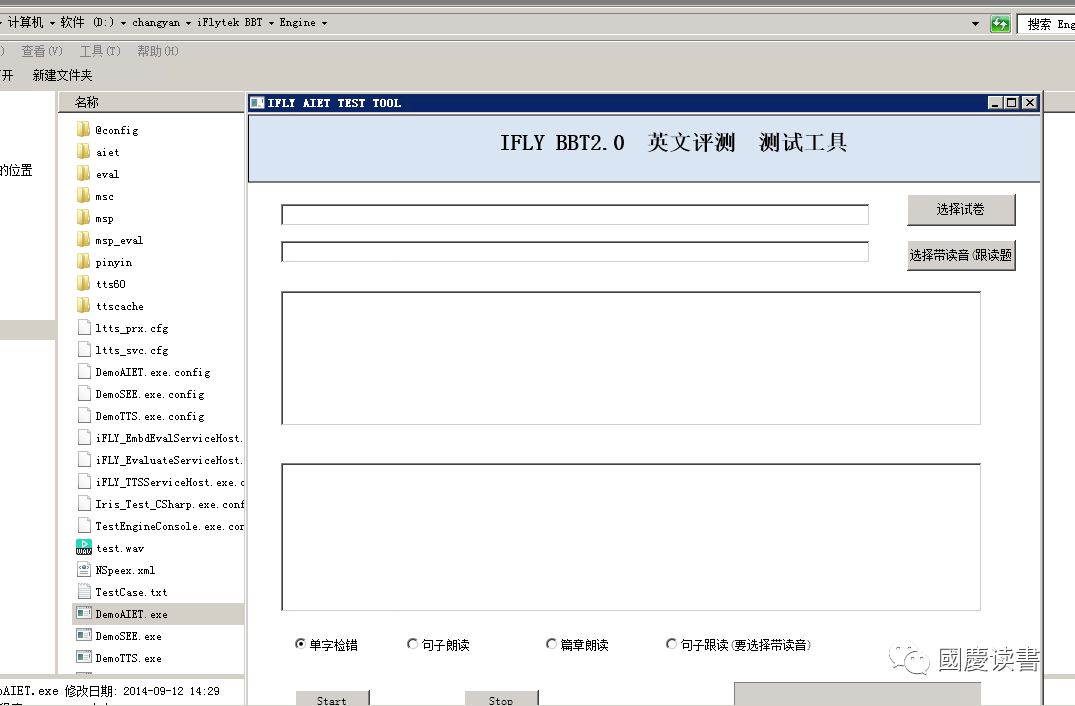Click 新建文件夹 in the toolbar
Screen dimensions: 1075x706
point(62,75)
